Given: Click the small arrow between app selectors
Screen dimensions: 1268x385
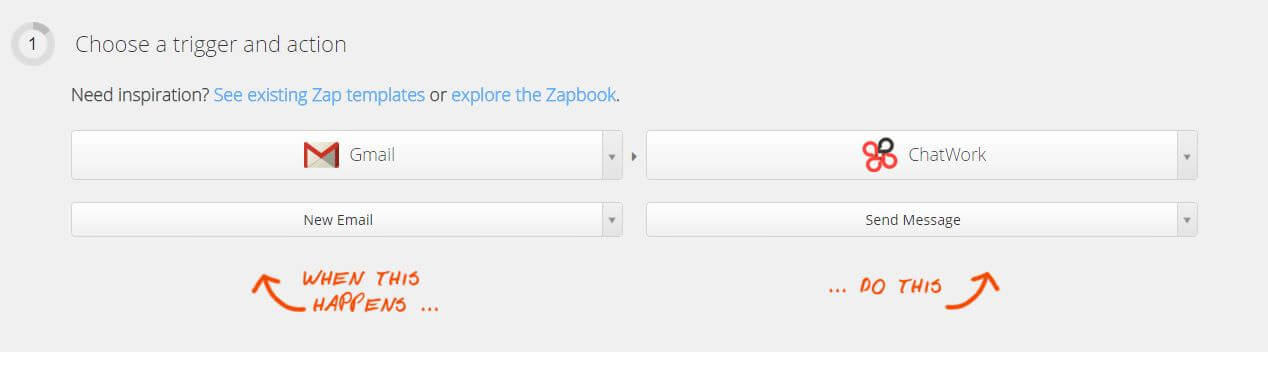Looking at the screenshot, I should click(x=634, y=156).
